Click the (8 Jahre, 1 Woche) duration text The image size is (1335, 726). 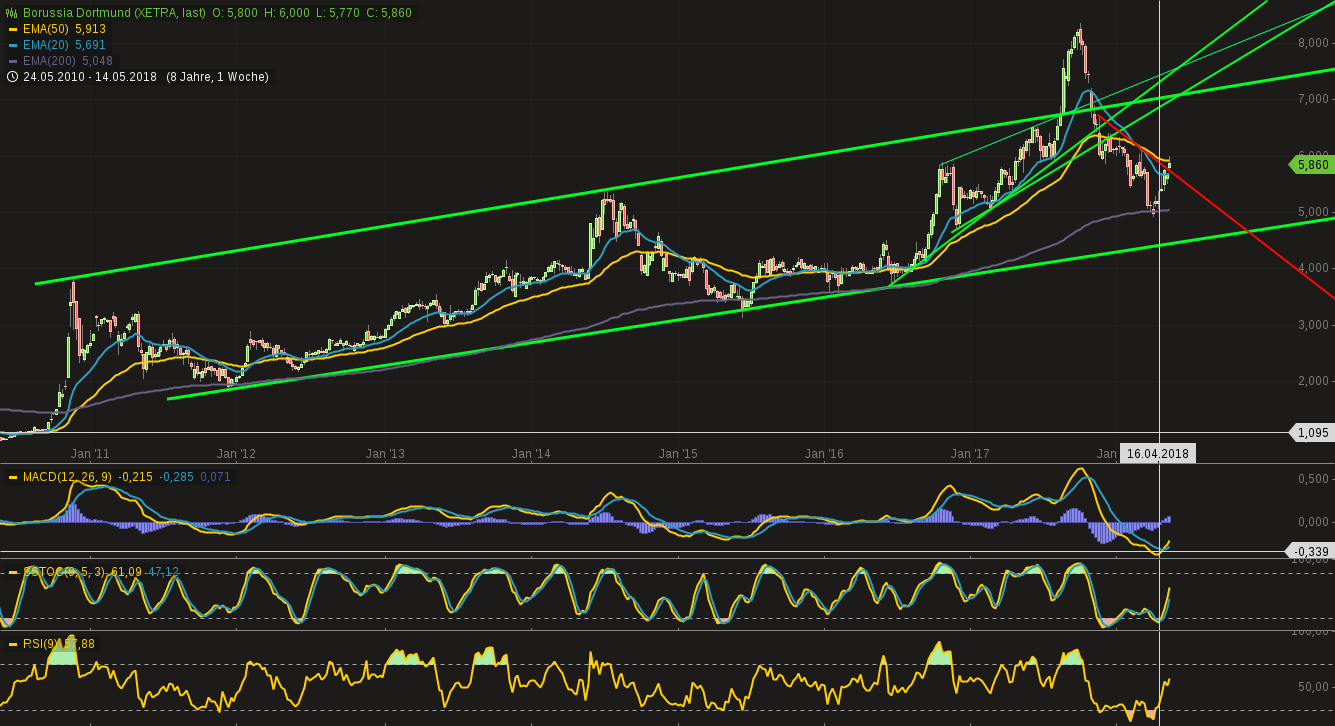[x=217, y=77]
